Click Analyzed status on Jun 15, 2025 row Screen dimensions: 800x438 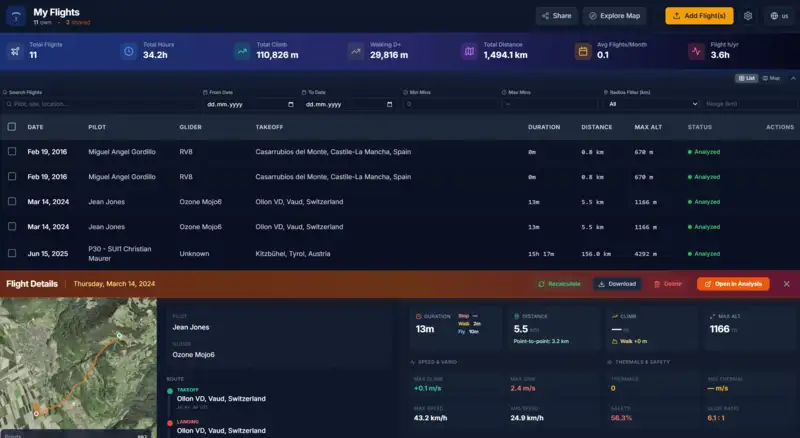704,254
